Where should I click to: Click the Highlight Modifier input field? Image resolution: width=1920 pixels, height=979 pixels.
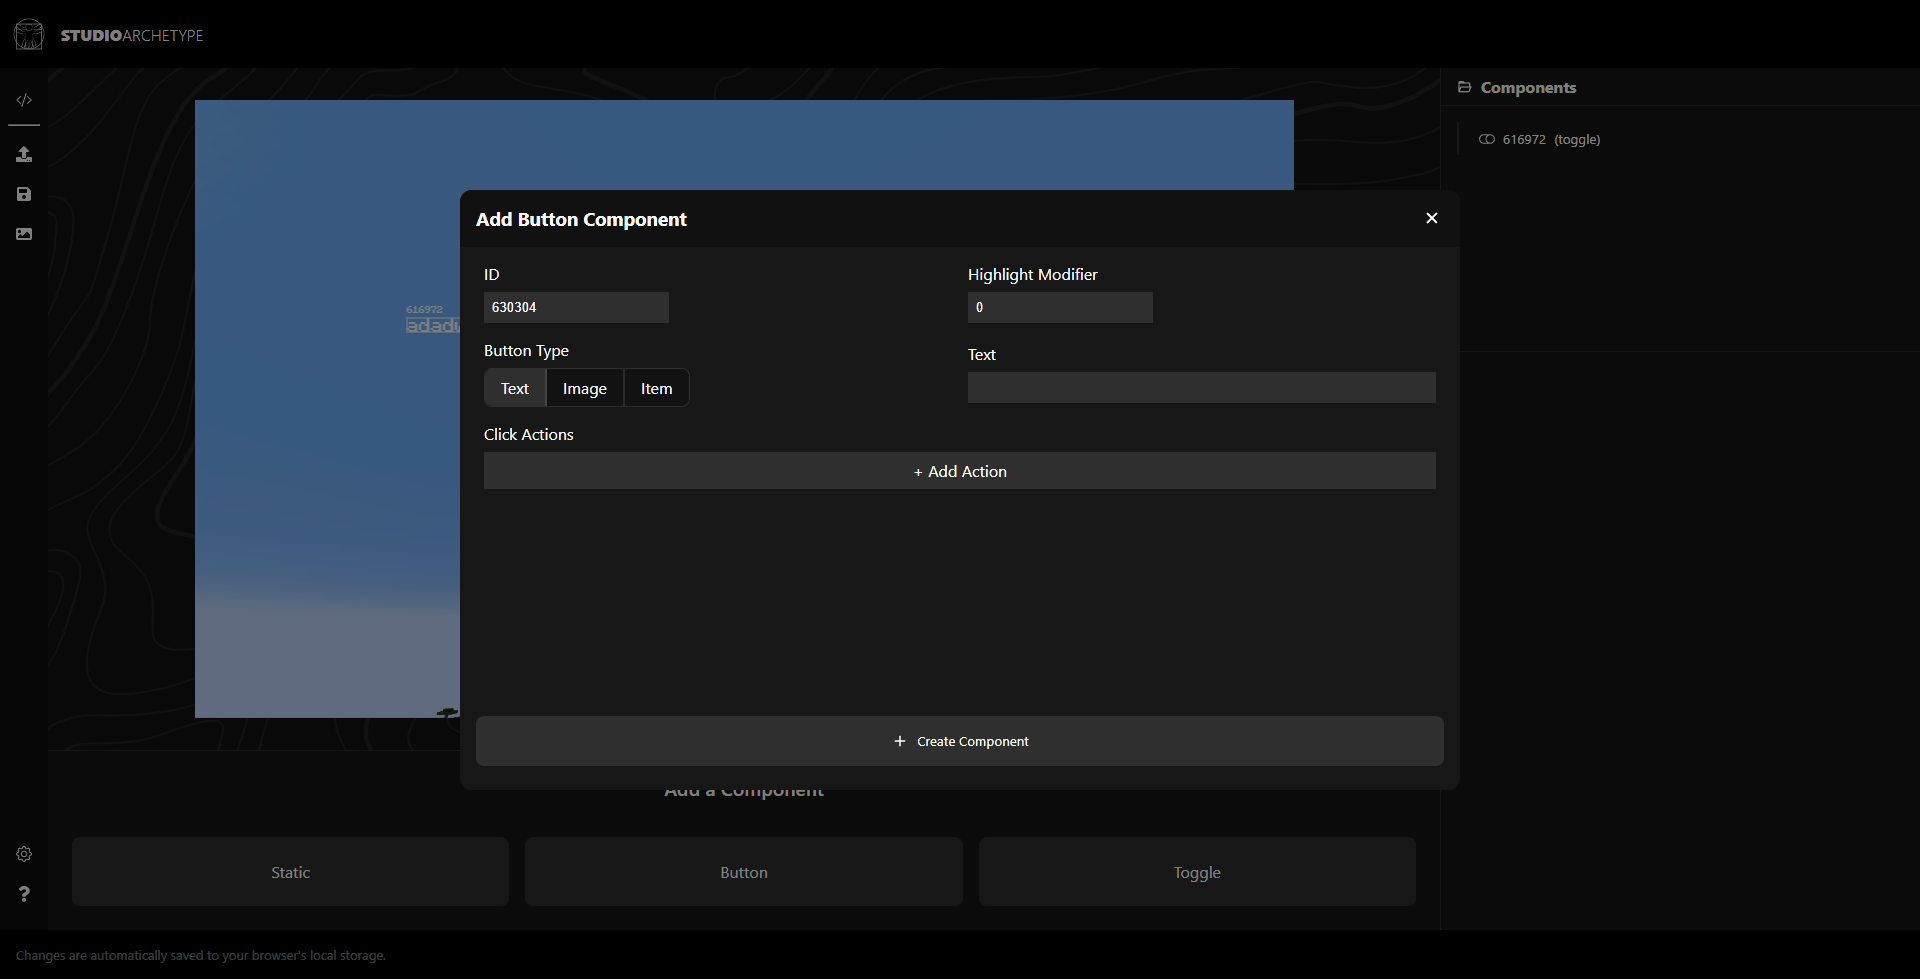[1060, 307]
